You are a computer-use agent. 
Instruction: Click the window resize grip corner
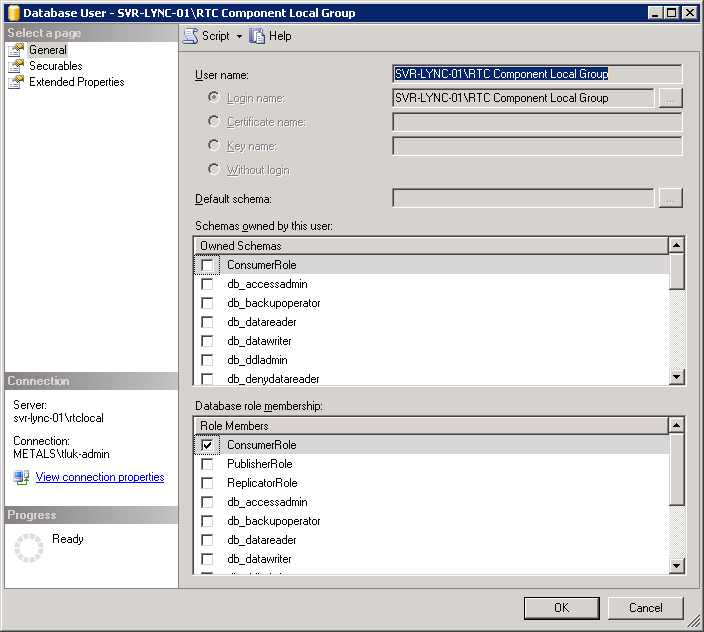[694, 622]
